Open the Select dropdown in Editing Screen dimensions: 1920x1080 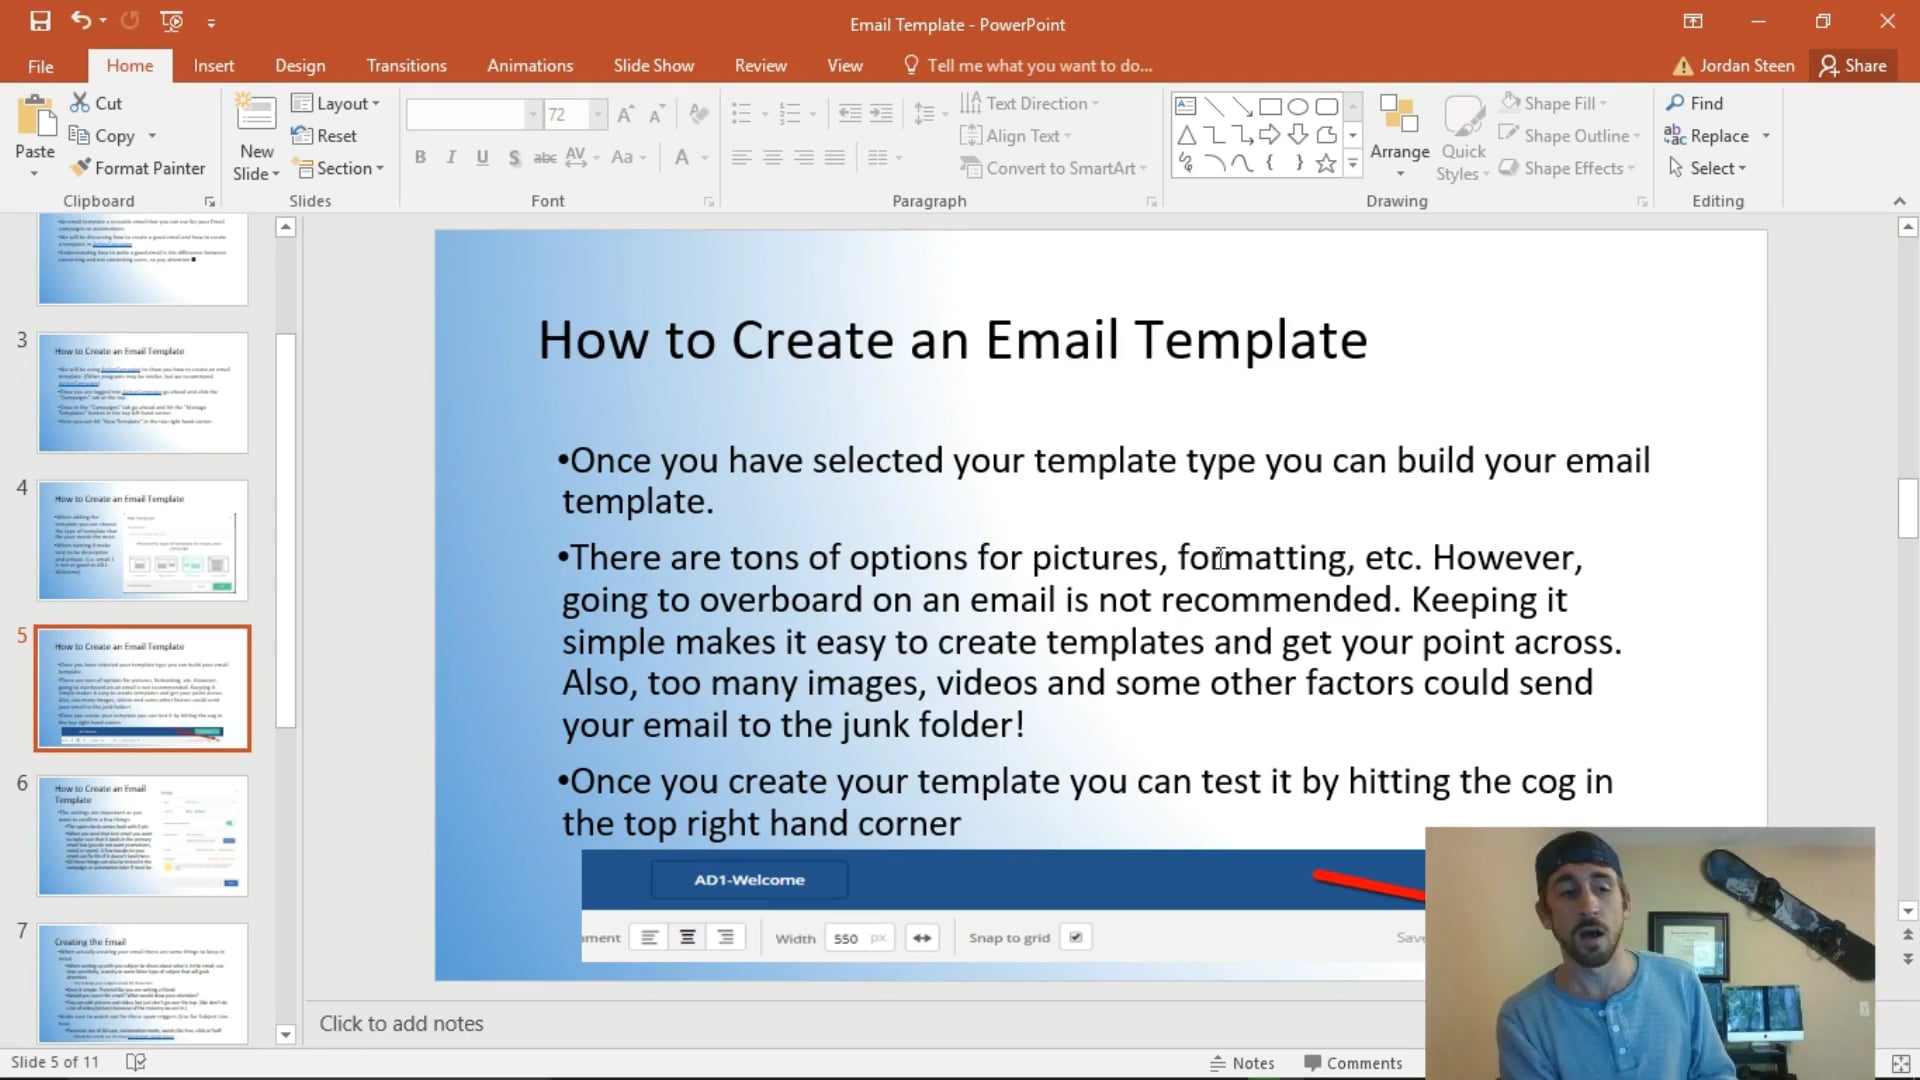1706,168
